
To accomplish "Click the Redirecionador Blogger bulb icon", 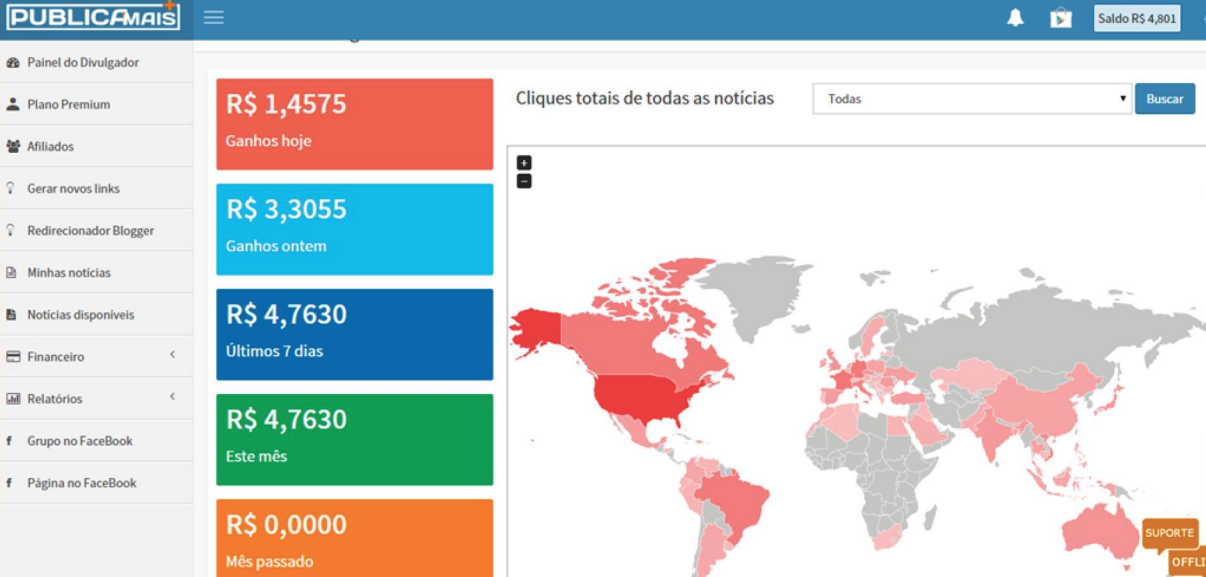I will coord(11,230).
